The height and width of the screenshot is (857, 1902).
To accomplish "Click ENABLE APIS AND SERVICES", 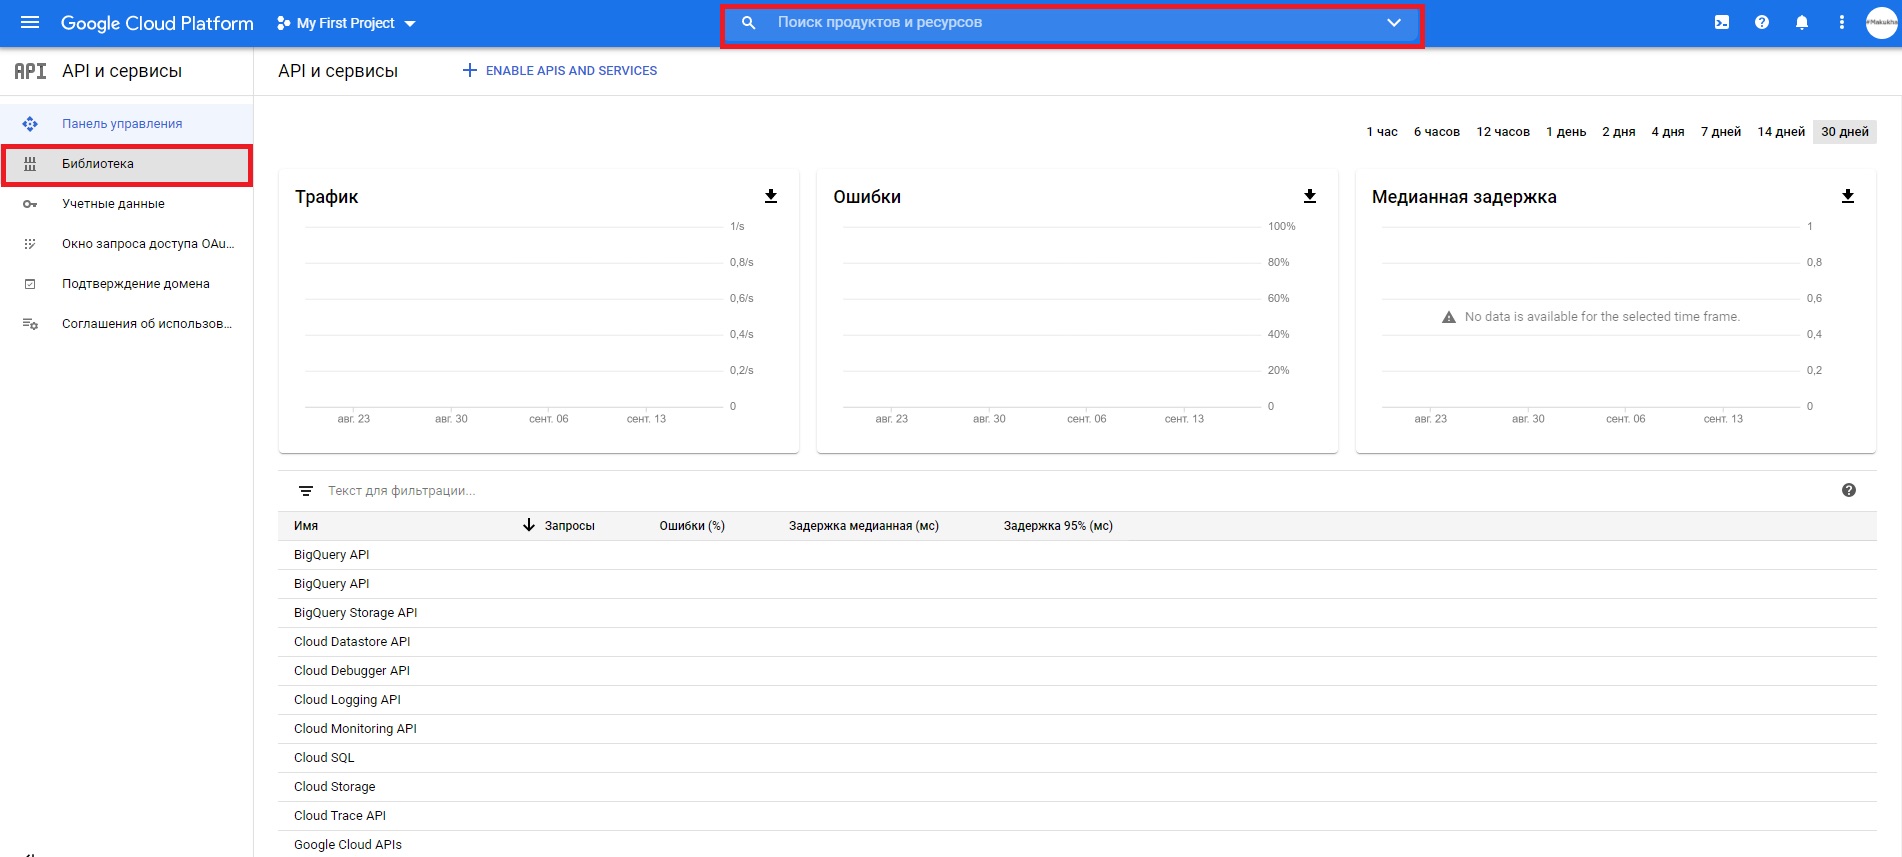I will [559, 70].
